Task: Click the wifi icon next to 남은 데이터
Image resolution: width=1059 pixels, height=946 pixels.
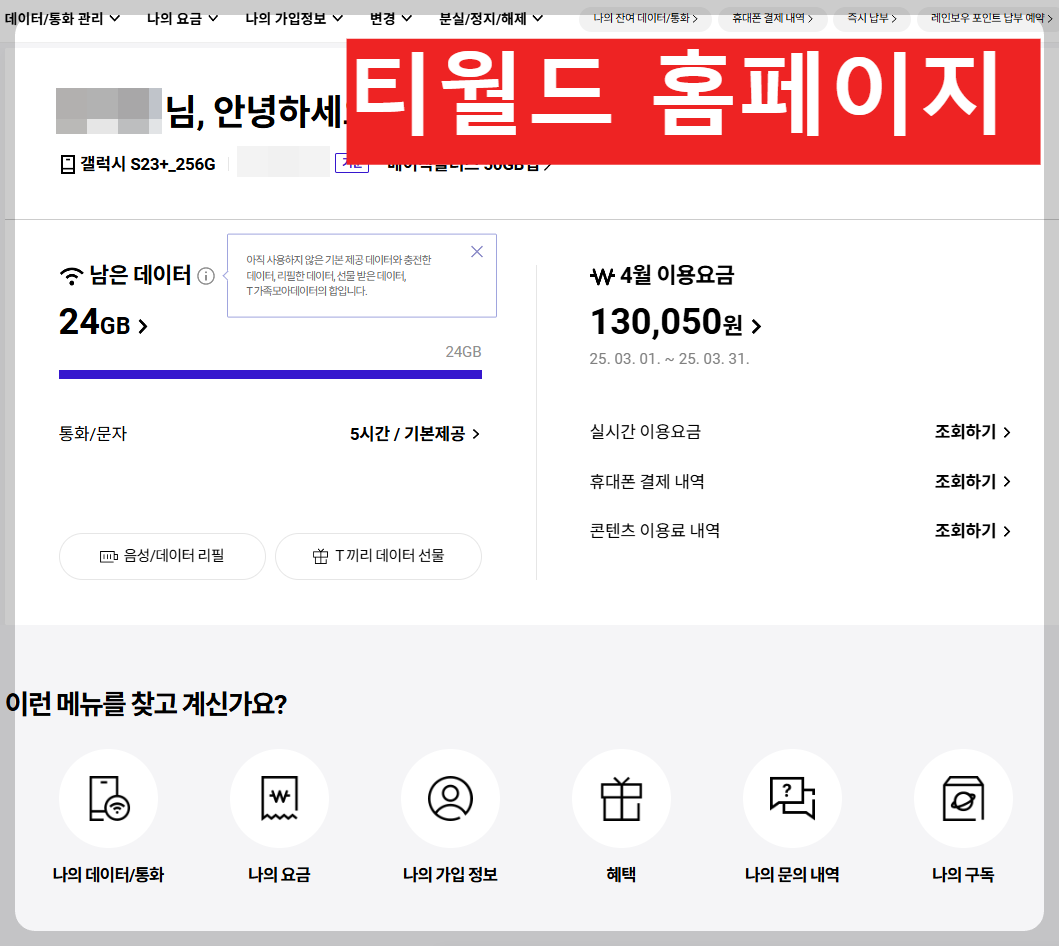Action: 71,275
